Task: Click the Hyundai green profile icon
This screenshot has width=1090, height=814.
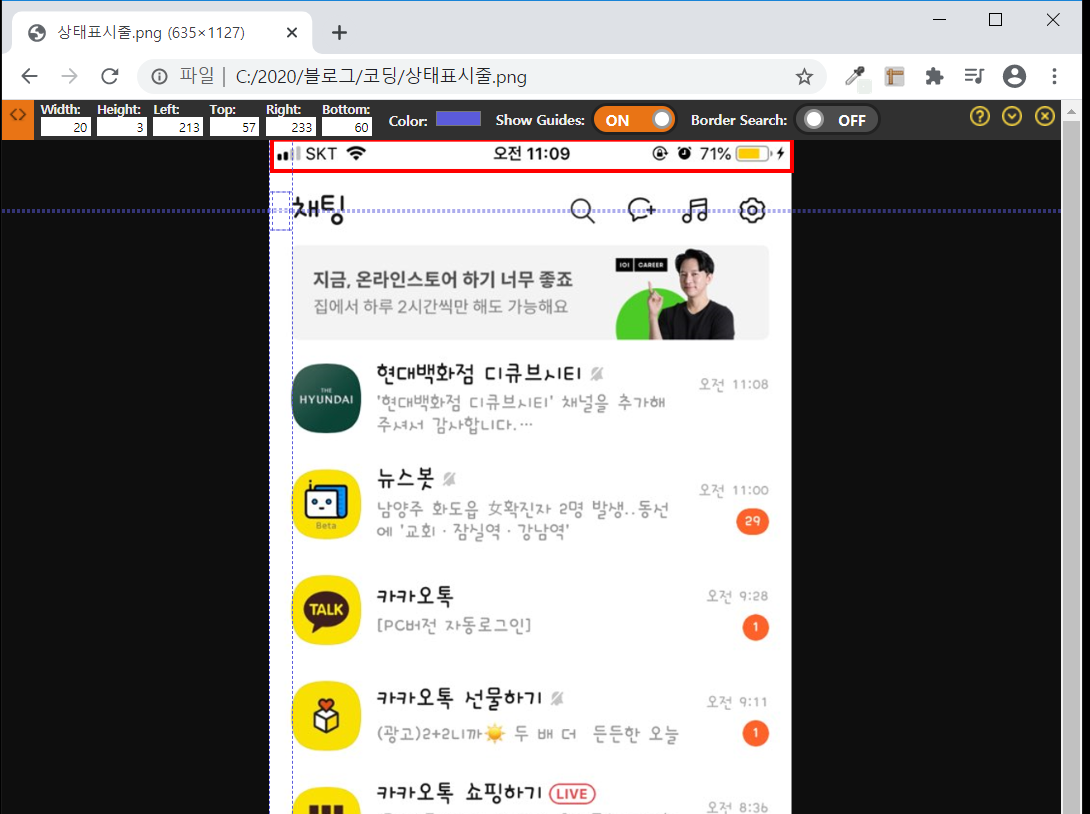Action: click(x=326, y=398)
